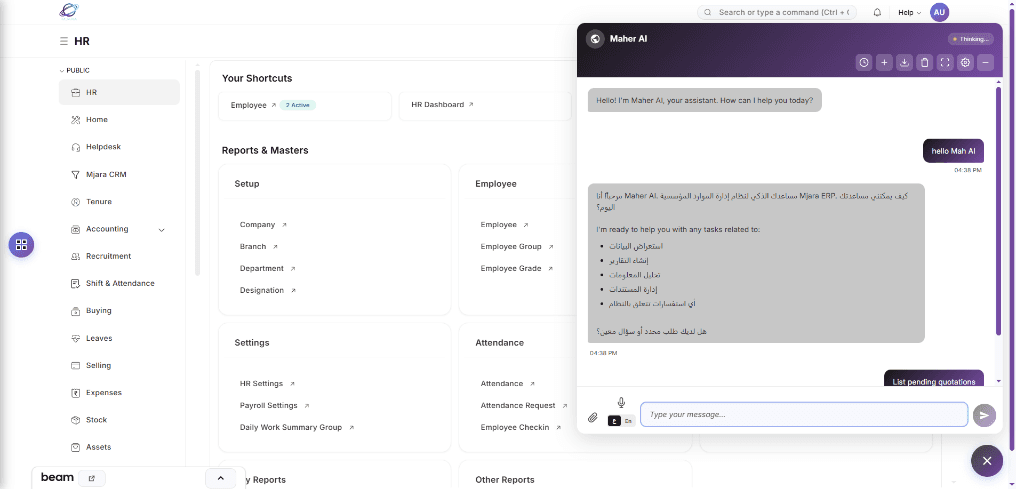Click the clipboard icon in chat header
Image resolution: width=1024 pixels, height=489 pixels.
(x=925, y=63)
